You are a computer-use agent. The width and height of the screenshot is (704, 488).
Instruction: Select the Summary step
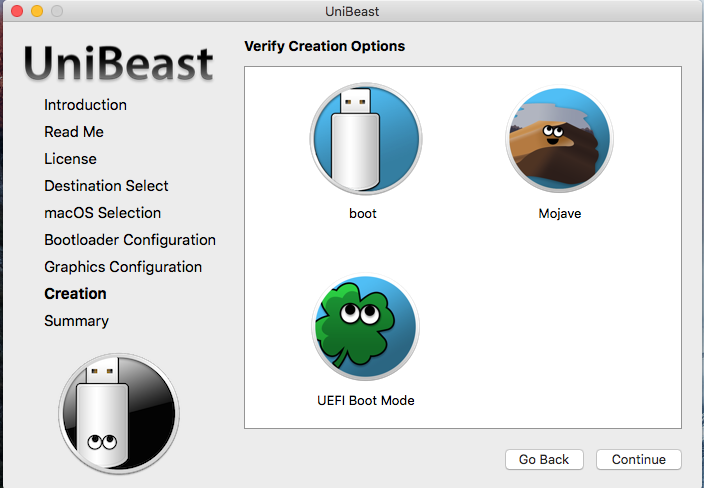(x=76, y=321)
